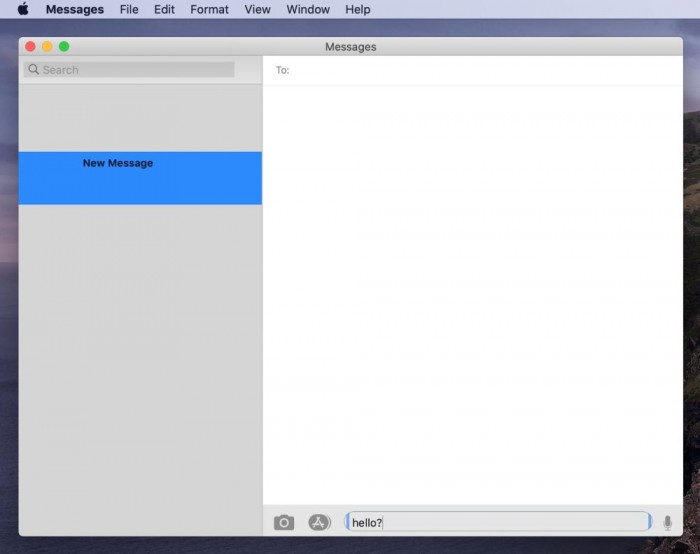This screenshot has width=700, height=554.
Task: Click the camera icon to attach a photo
Action: 283,522
